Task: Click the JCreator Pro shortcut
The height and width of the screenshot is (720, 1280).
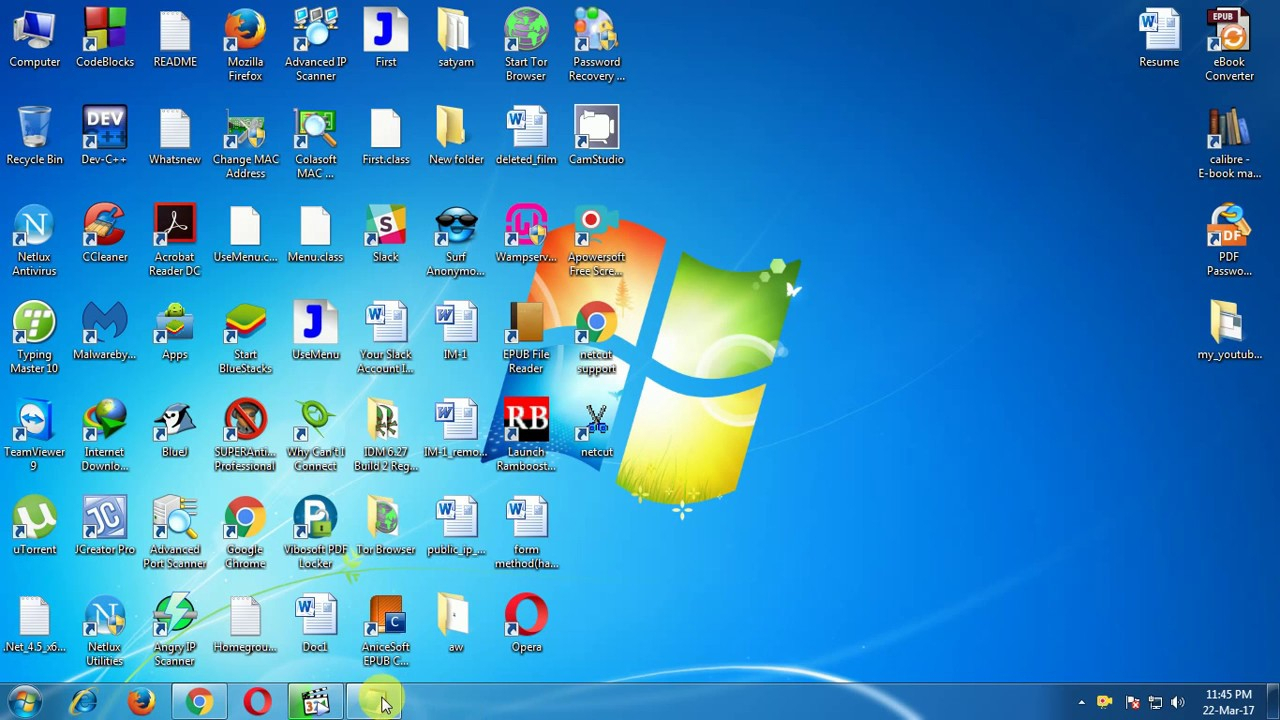Action: [105, 527]
